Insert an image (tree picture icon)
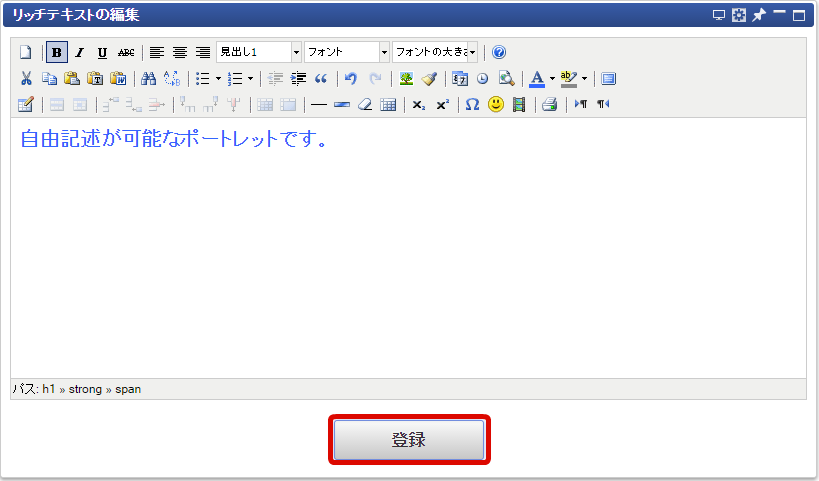 coord(406,78)
